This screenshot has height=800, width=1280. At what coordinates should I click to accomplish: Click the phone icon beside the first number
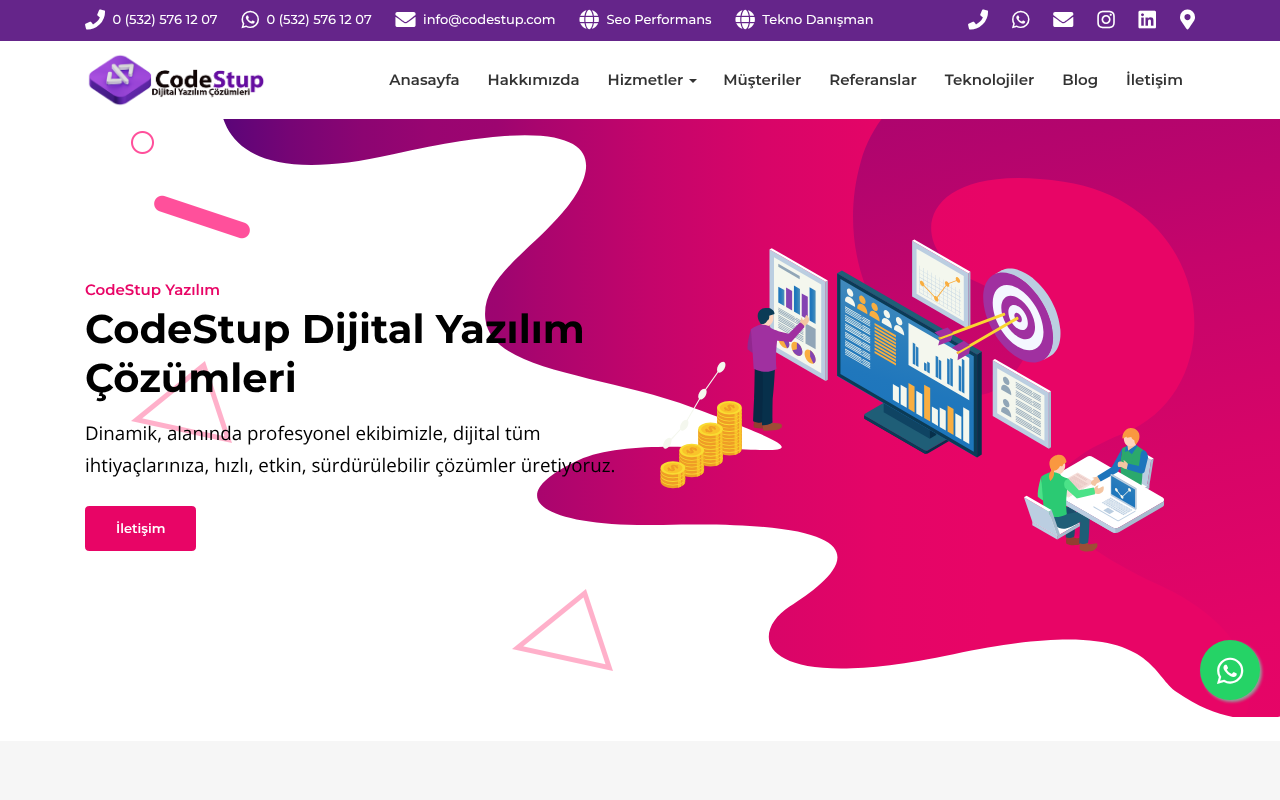(95, 20)
